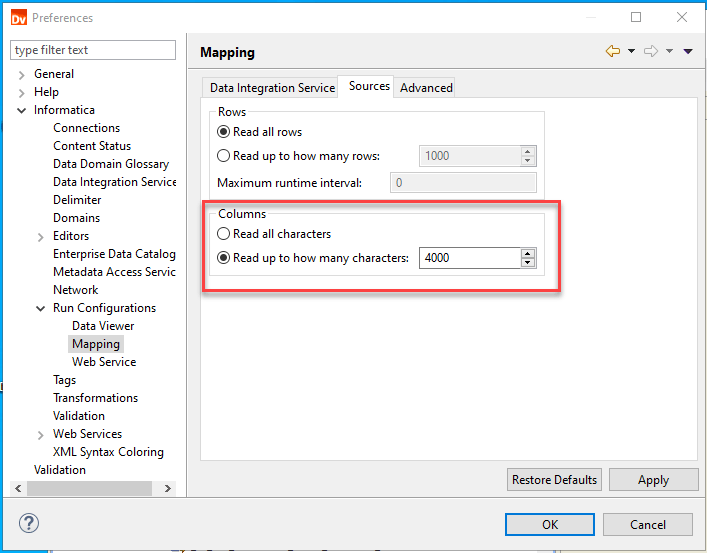Expand the Web Services tree node
The image size is (707, 553).
pos(41,435)
